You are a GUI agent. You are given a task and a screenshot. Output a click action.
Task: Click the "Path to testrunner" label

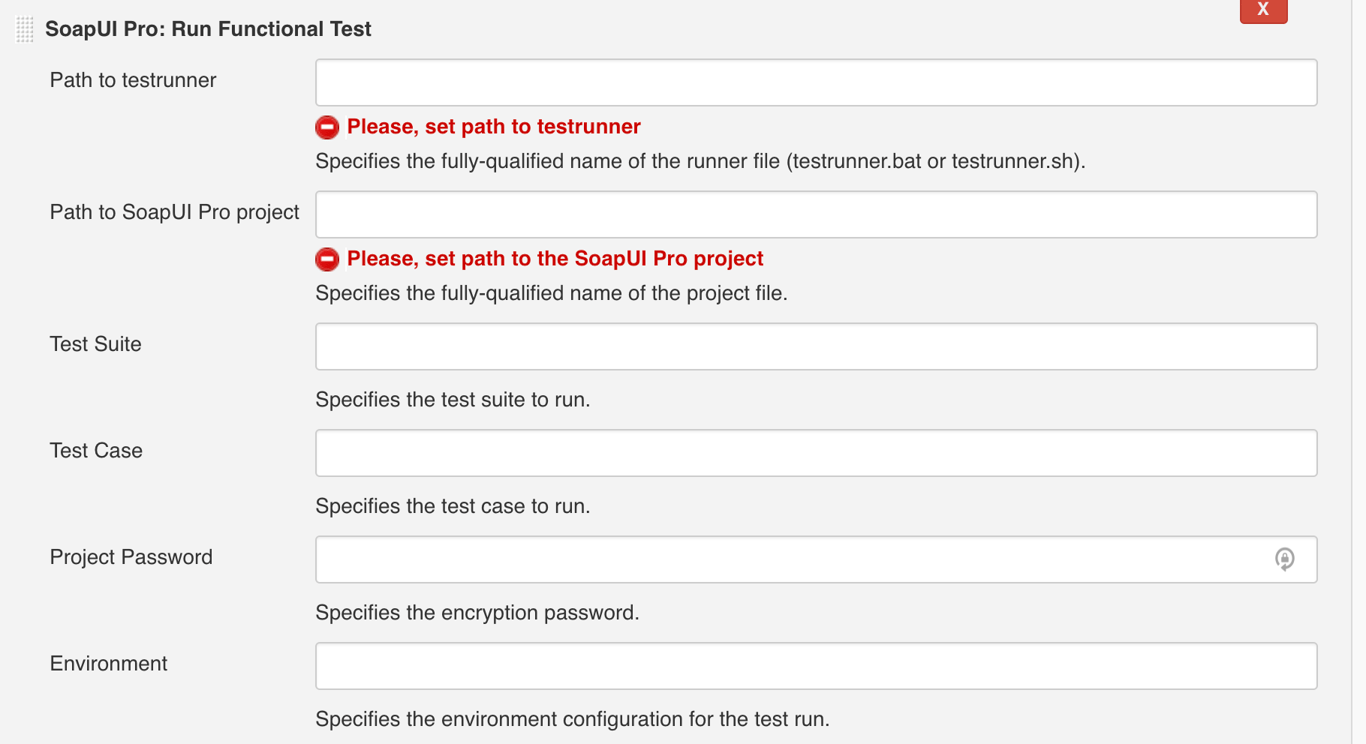click(x=133, y=80)
